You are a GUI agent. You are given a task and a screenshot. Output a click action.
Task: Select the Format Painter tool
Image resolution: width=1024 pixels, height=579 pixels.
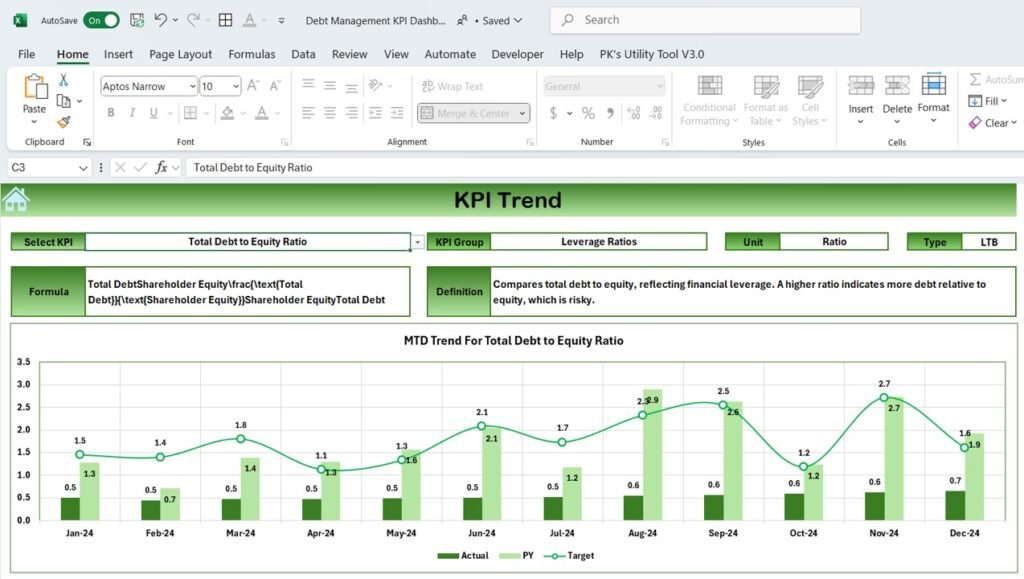click(65, 122)
